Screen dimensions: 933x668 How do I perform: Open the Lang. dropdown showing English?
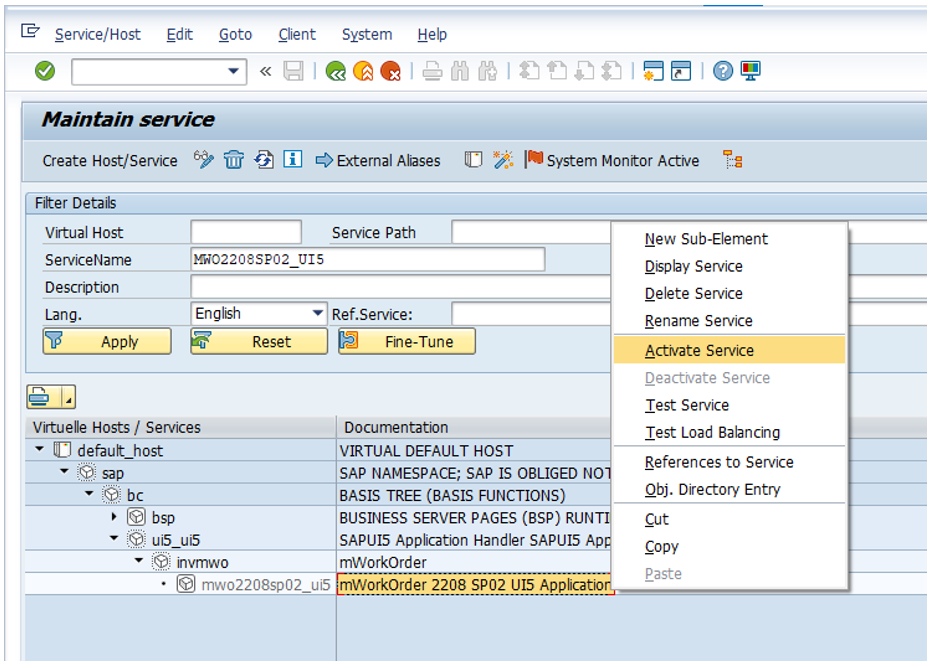[318, 314]
